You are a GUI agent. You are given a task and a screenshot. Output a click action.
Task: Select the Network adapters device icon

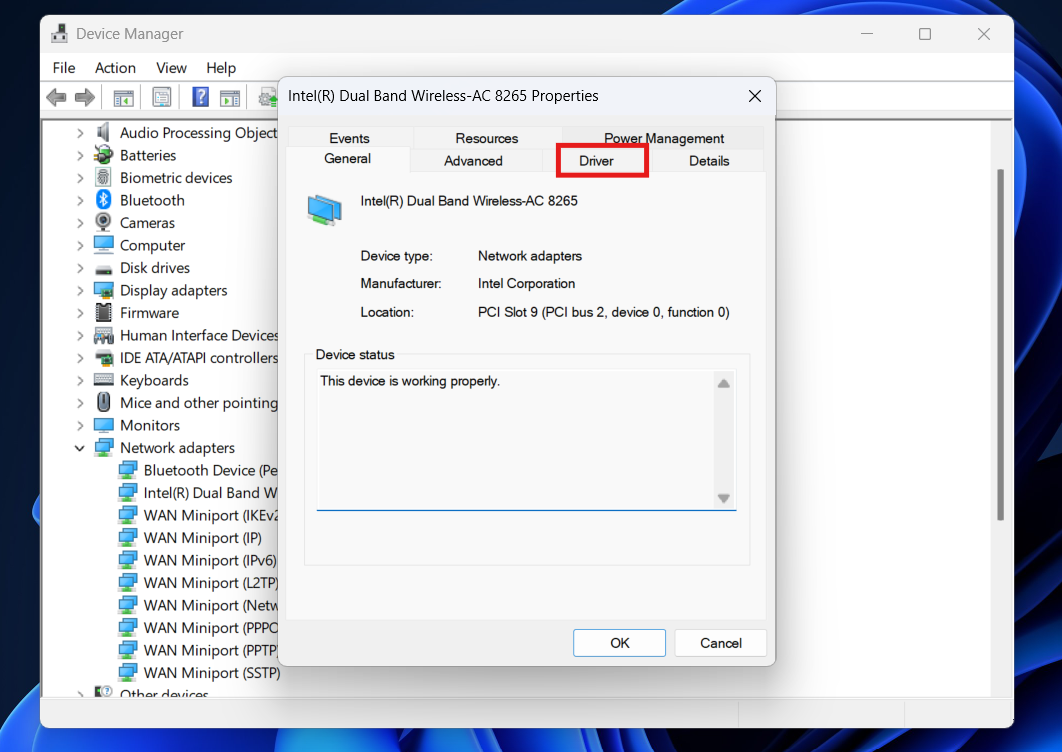[103, 447]
